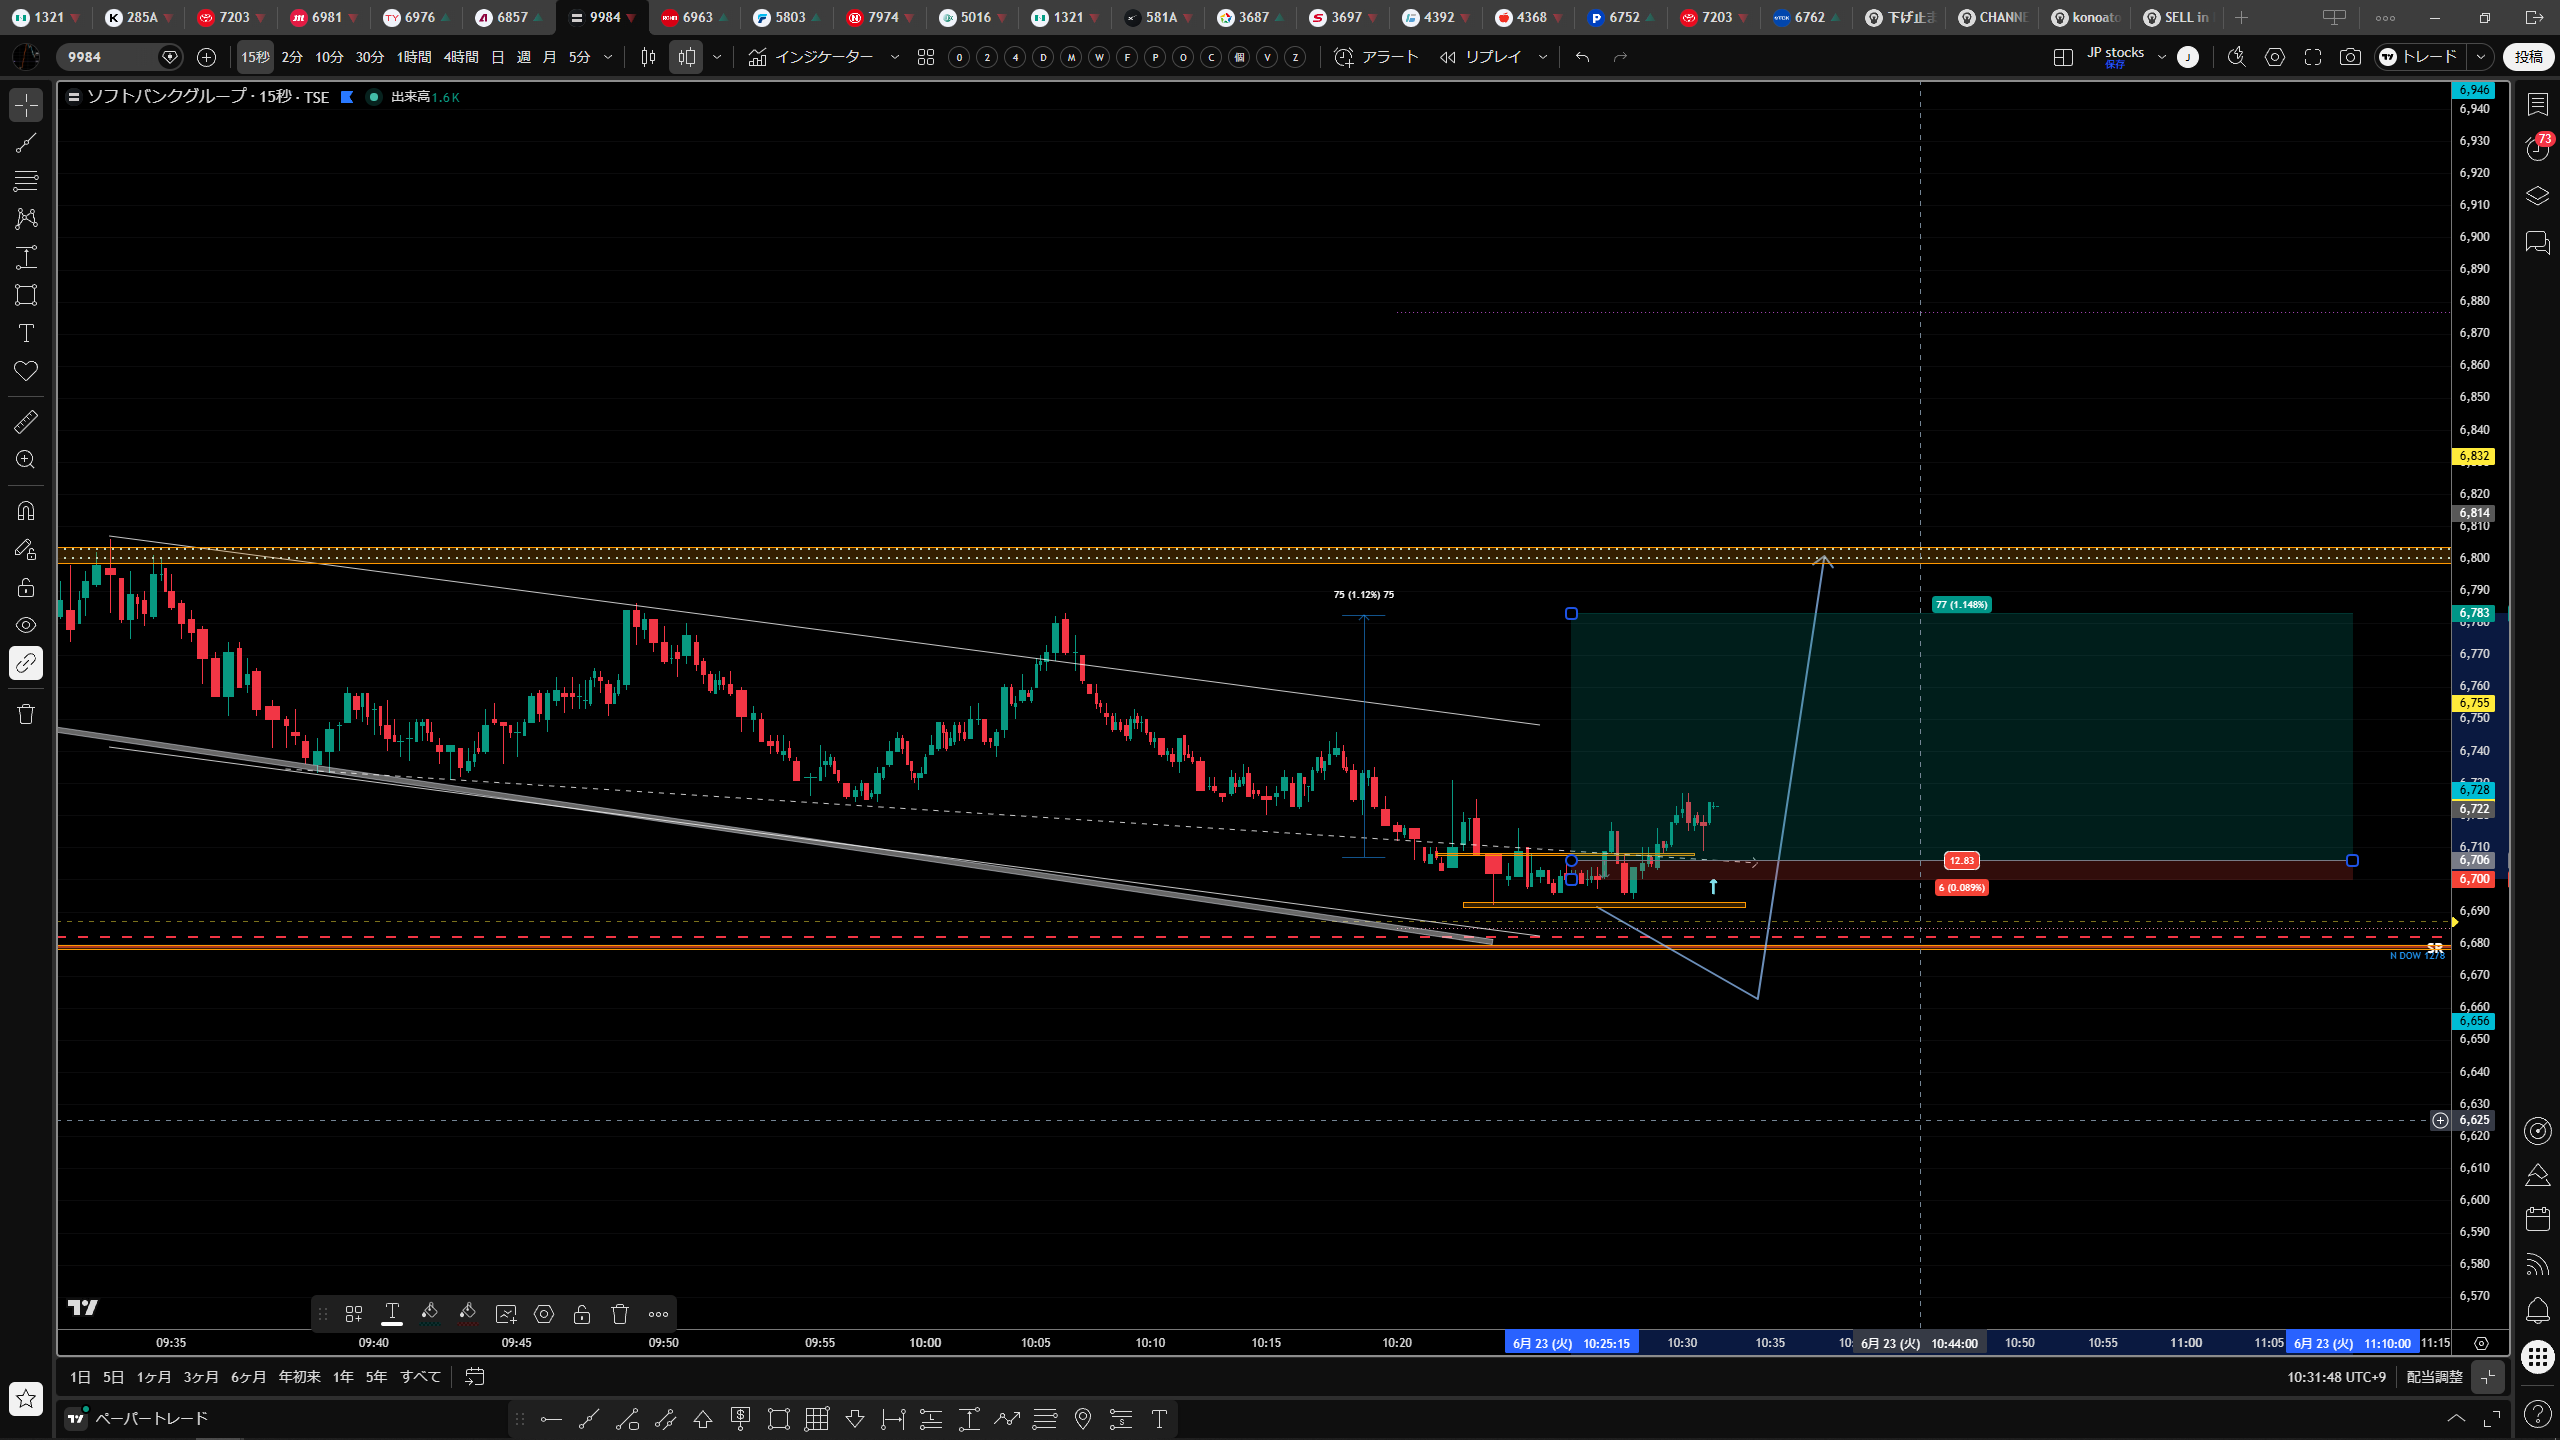The height and width of the screenshot is (1440, 2560).
Task: Open the インジケーター indicators menu
Action: 811,57
